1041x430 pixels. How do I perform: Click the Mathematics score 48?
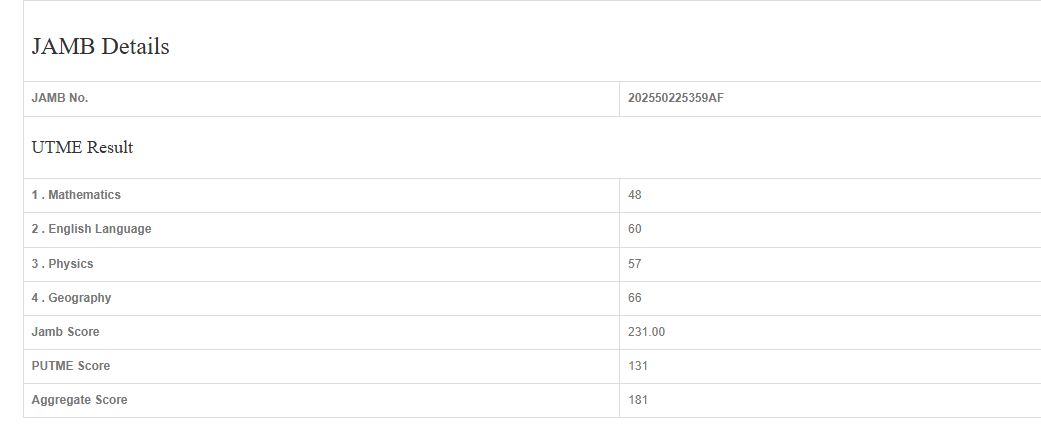tap(635, 195)
